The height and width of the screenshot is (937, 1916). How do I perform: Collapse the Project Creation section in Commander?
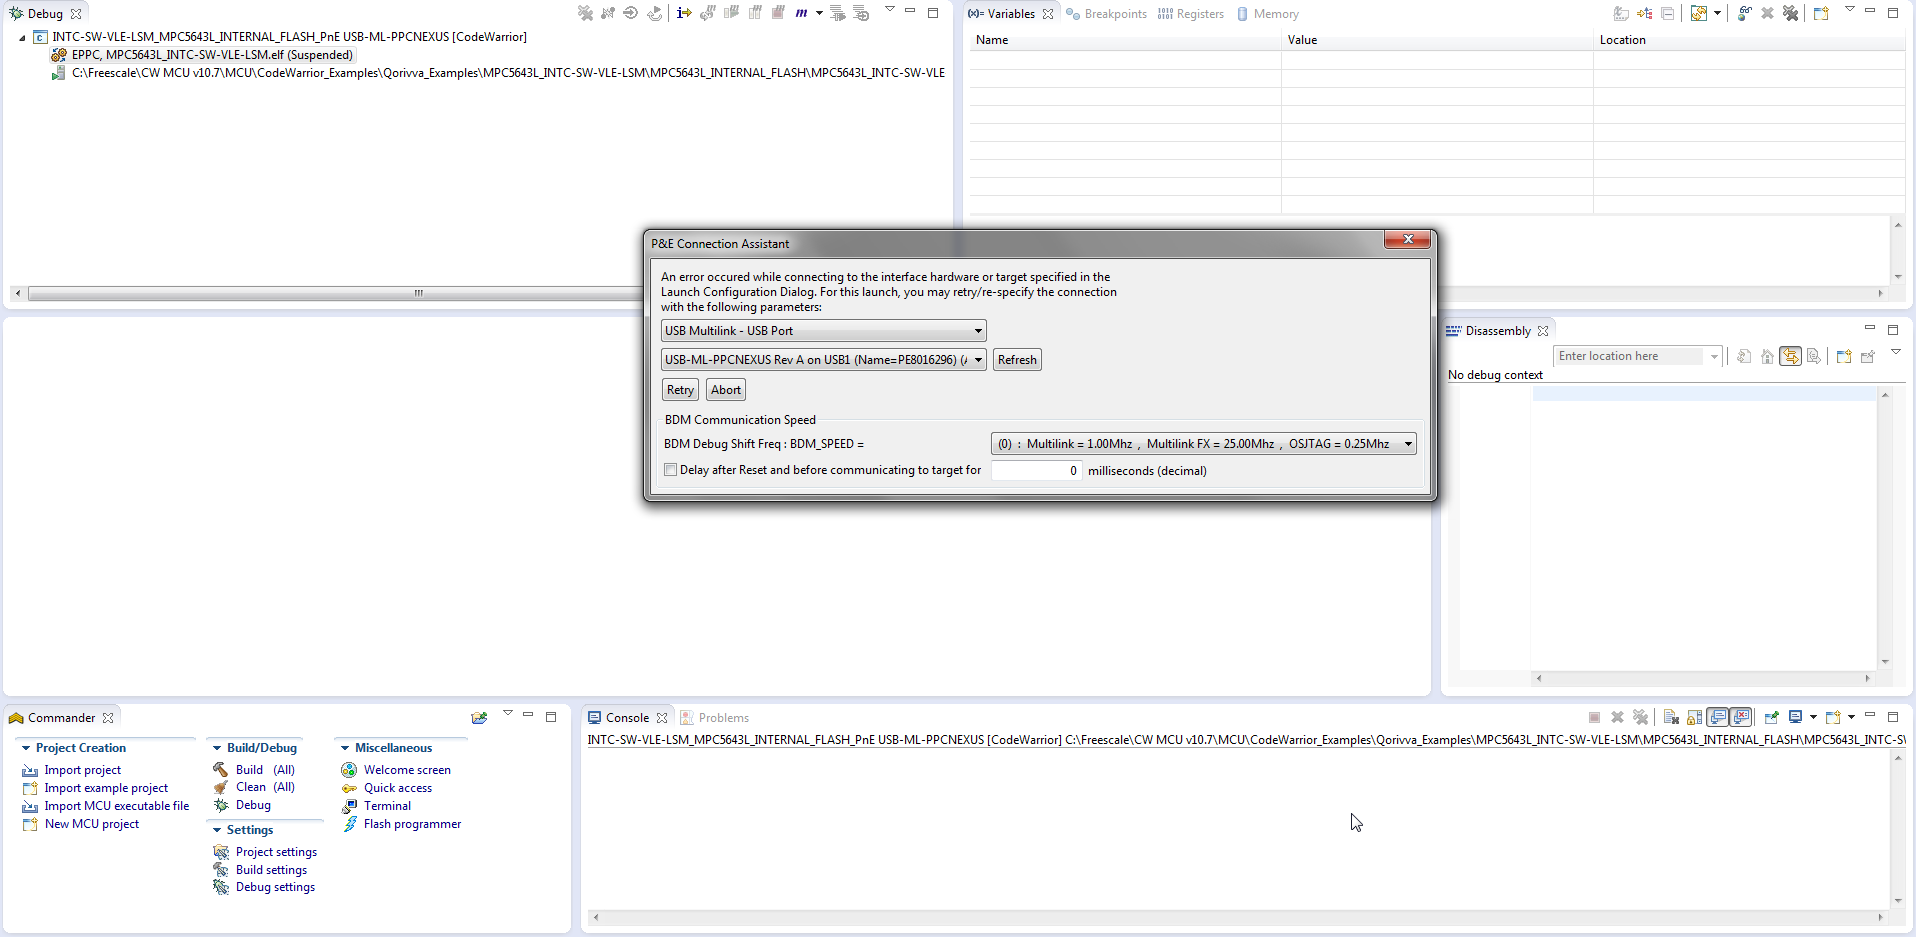(27, 747)
